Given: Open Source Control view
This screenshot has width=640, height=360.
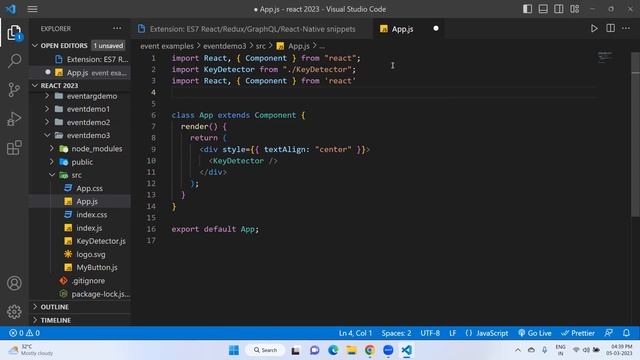Looking at the screenshot, I should [x=14, y=90].
